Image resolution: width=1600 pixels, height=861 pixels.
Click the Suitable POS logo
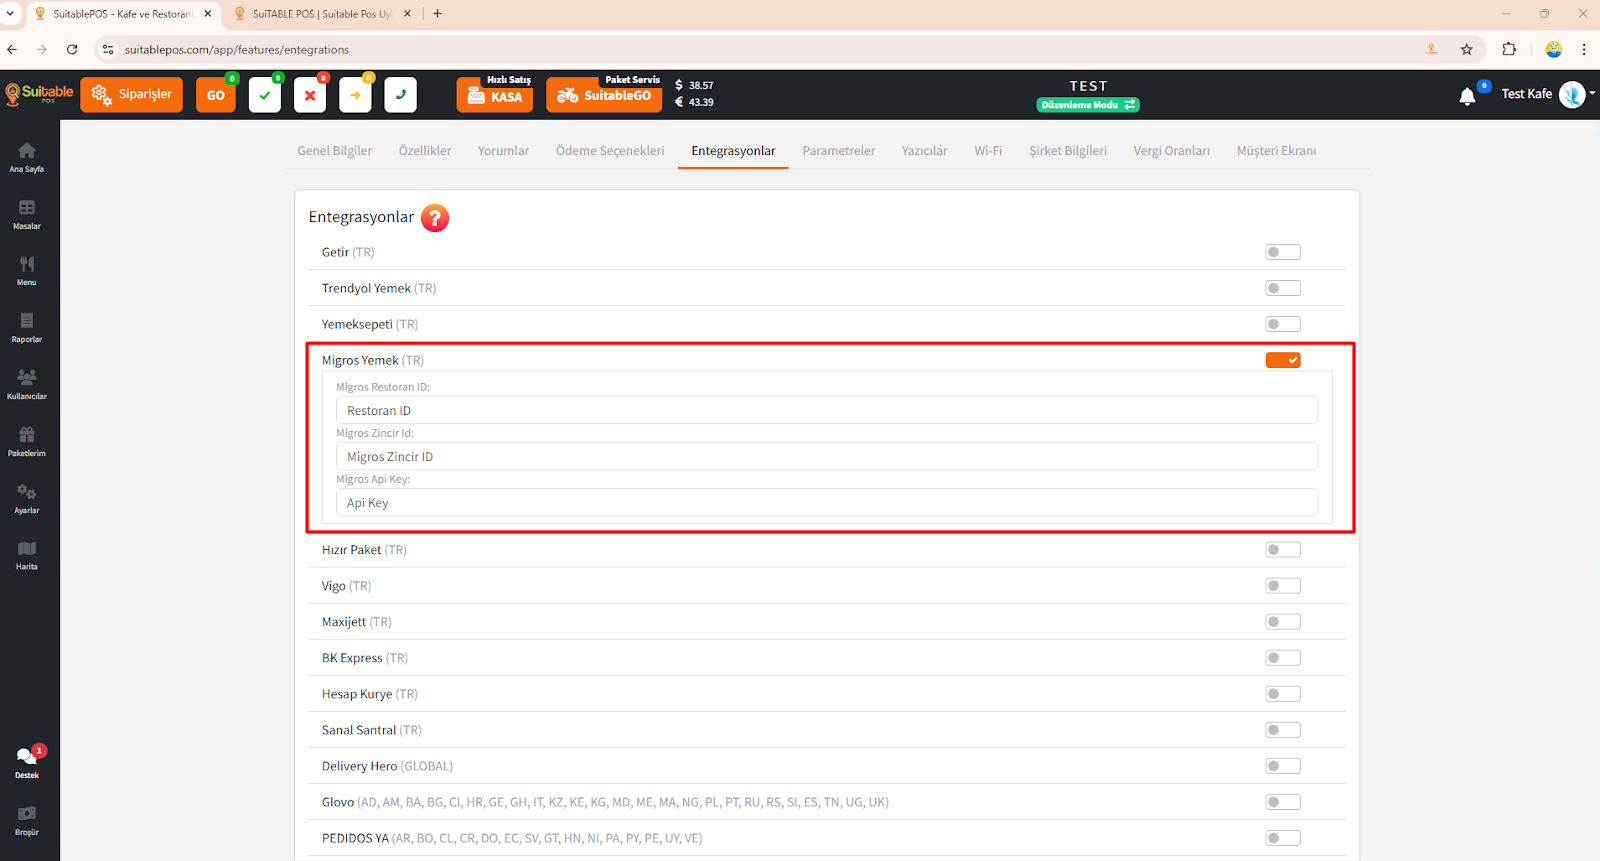pyautogui.click(x=39, y=94)
